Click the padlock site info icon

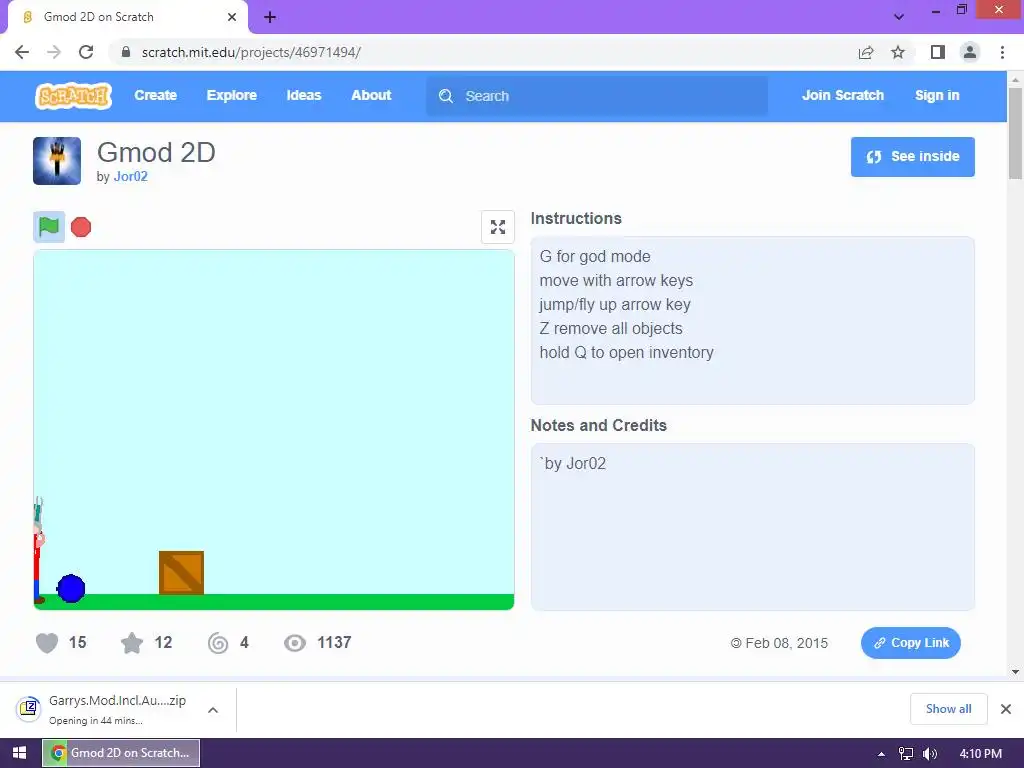coord(126,52)
